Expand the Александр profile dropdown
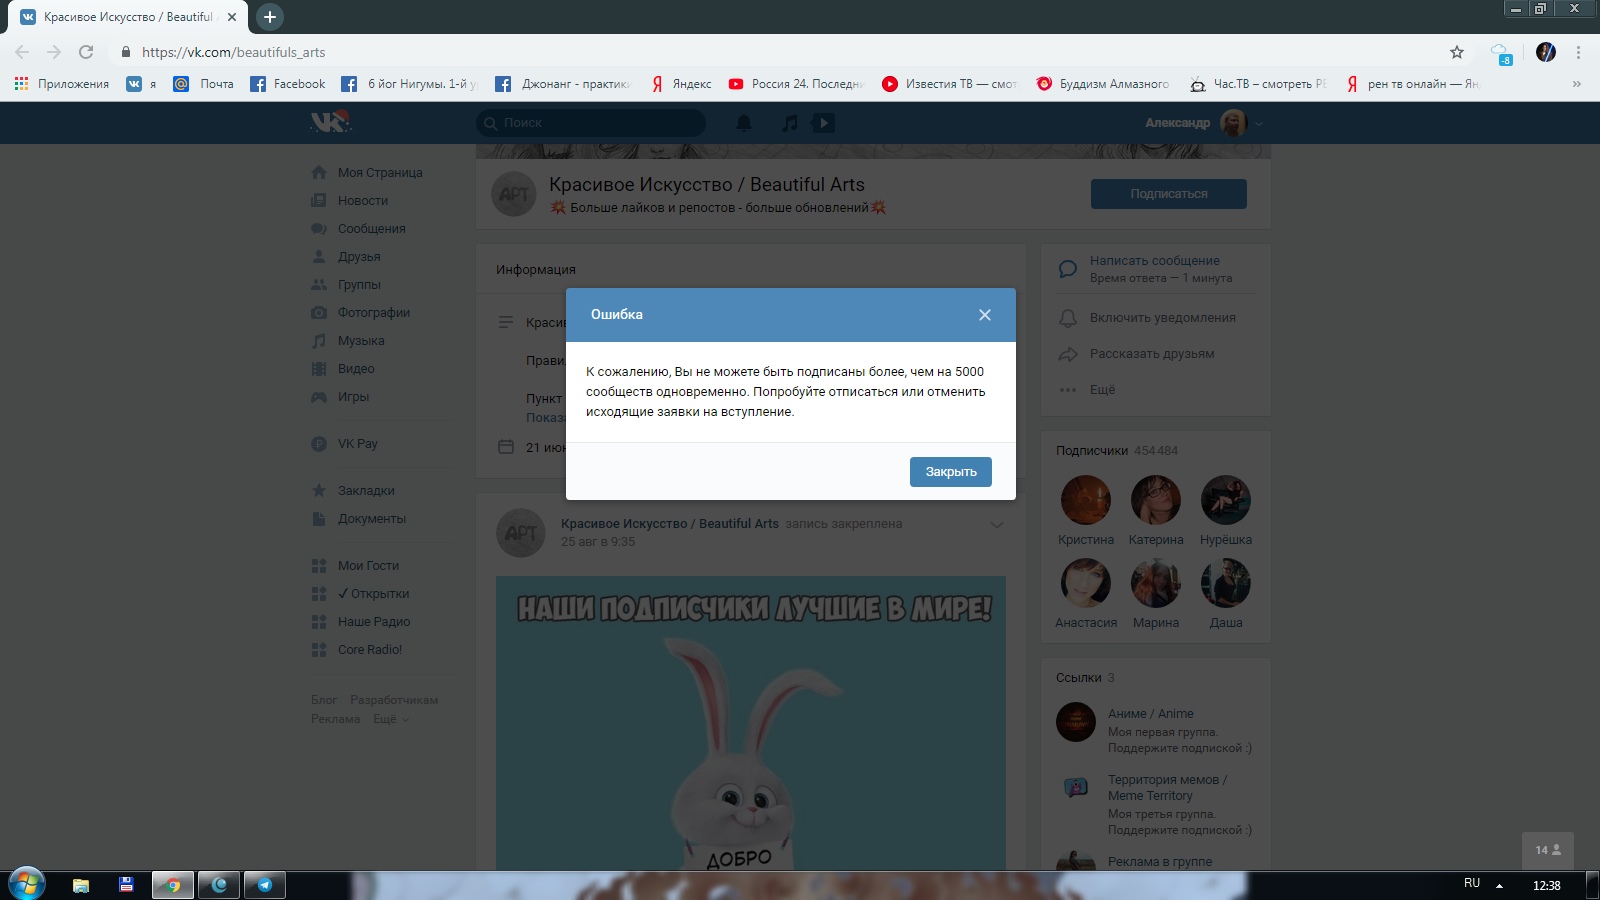Image resolution: width=1600 pixels, height=900 pixels. [1258, 123]
